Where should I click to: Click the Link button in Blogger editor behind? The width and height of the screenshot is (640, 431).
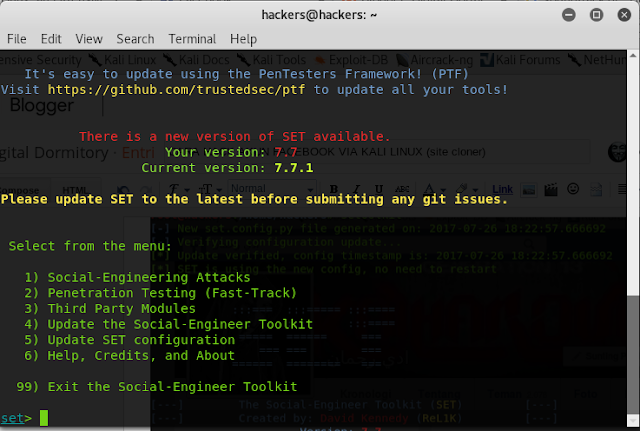502,189
